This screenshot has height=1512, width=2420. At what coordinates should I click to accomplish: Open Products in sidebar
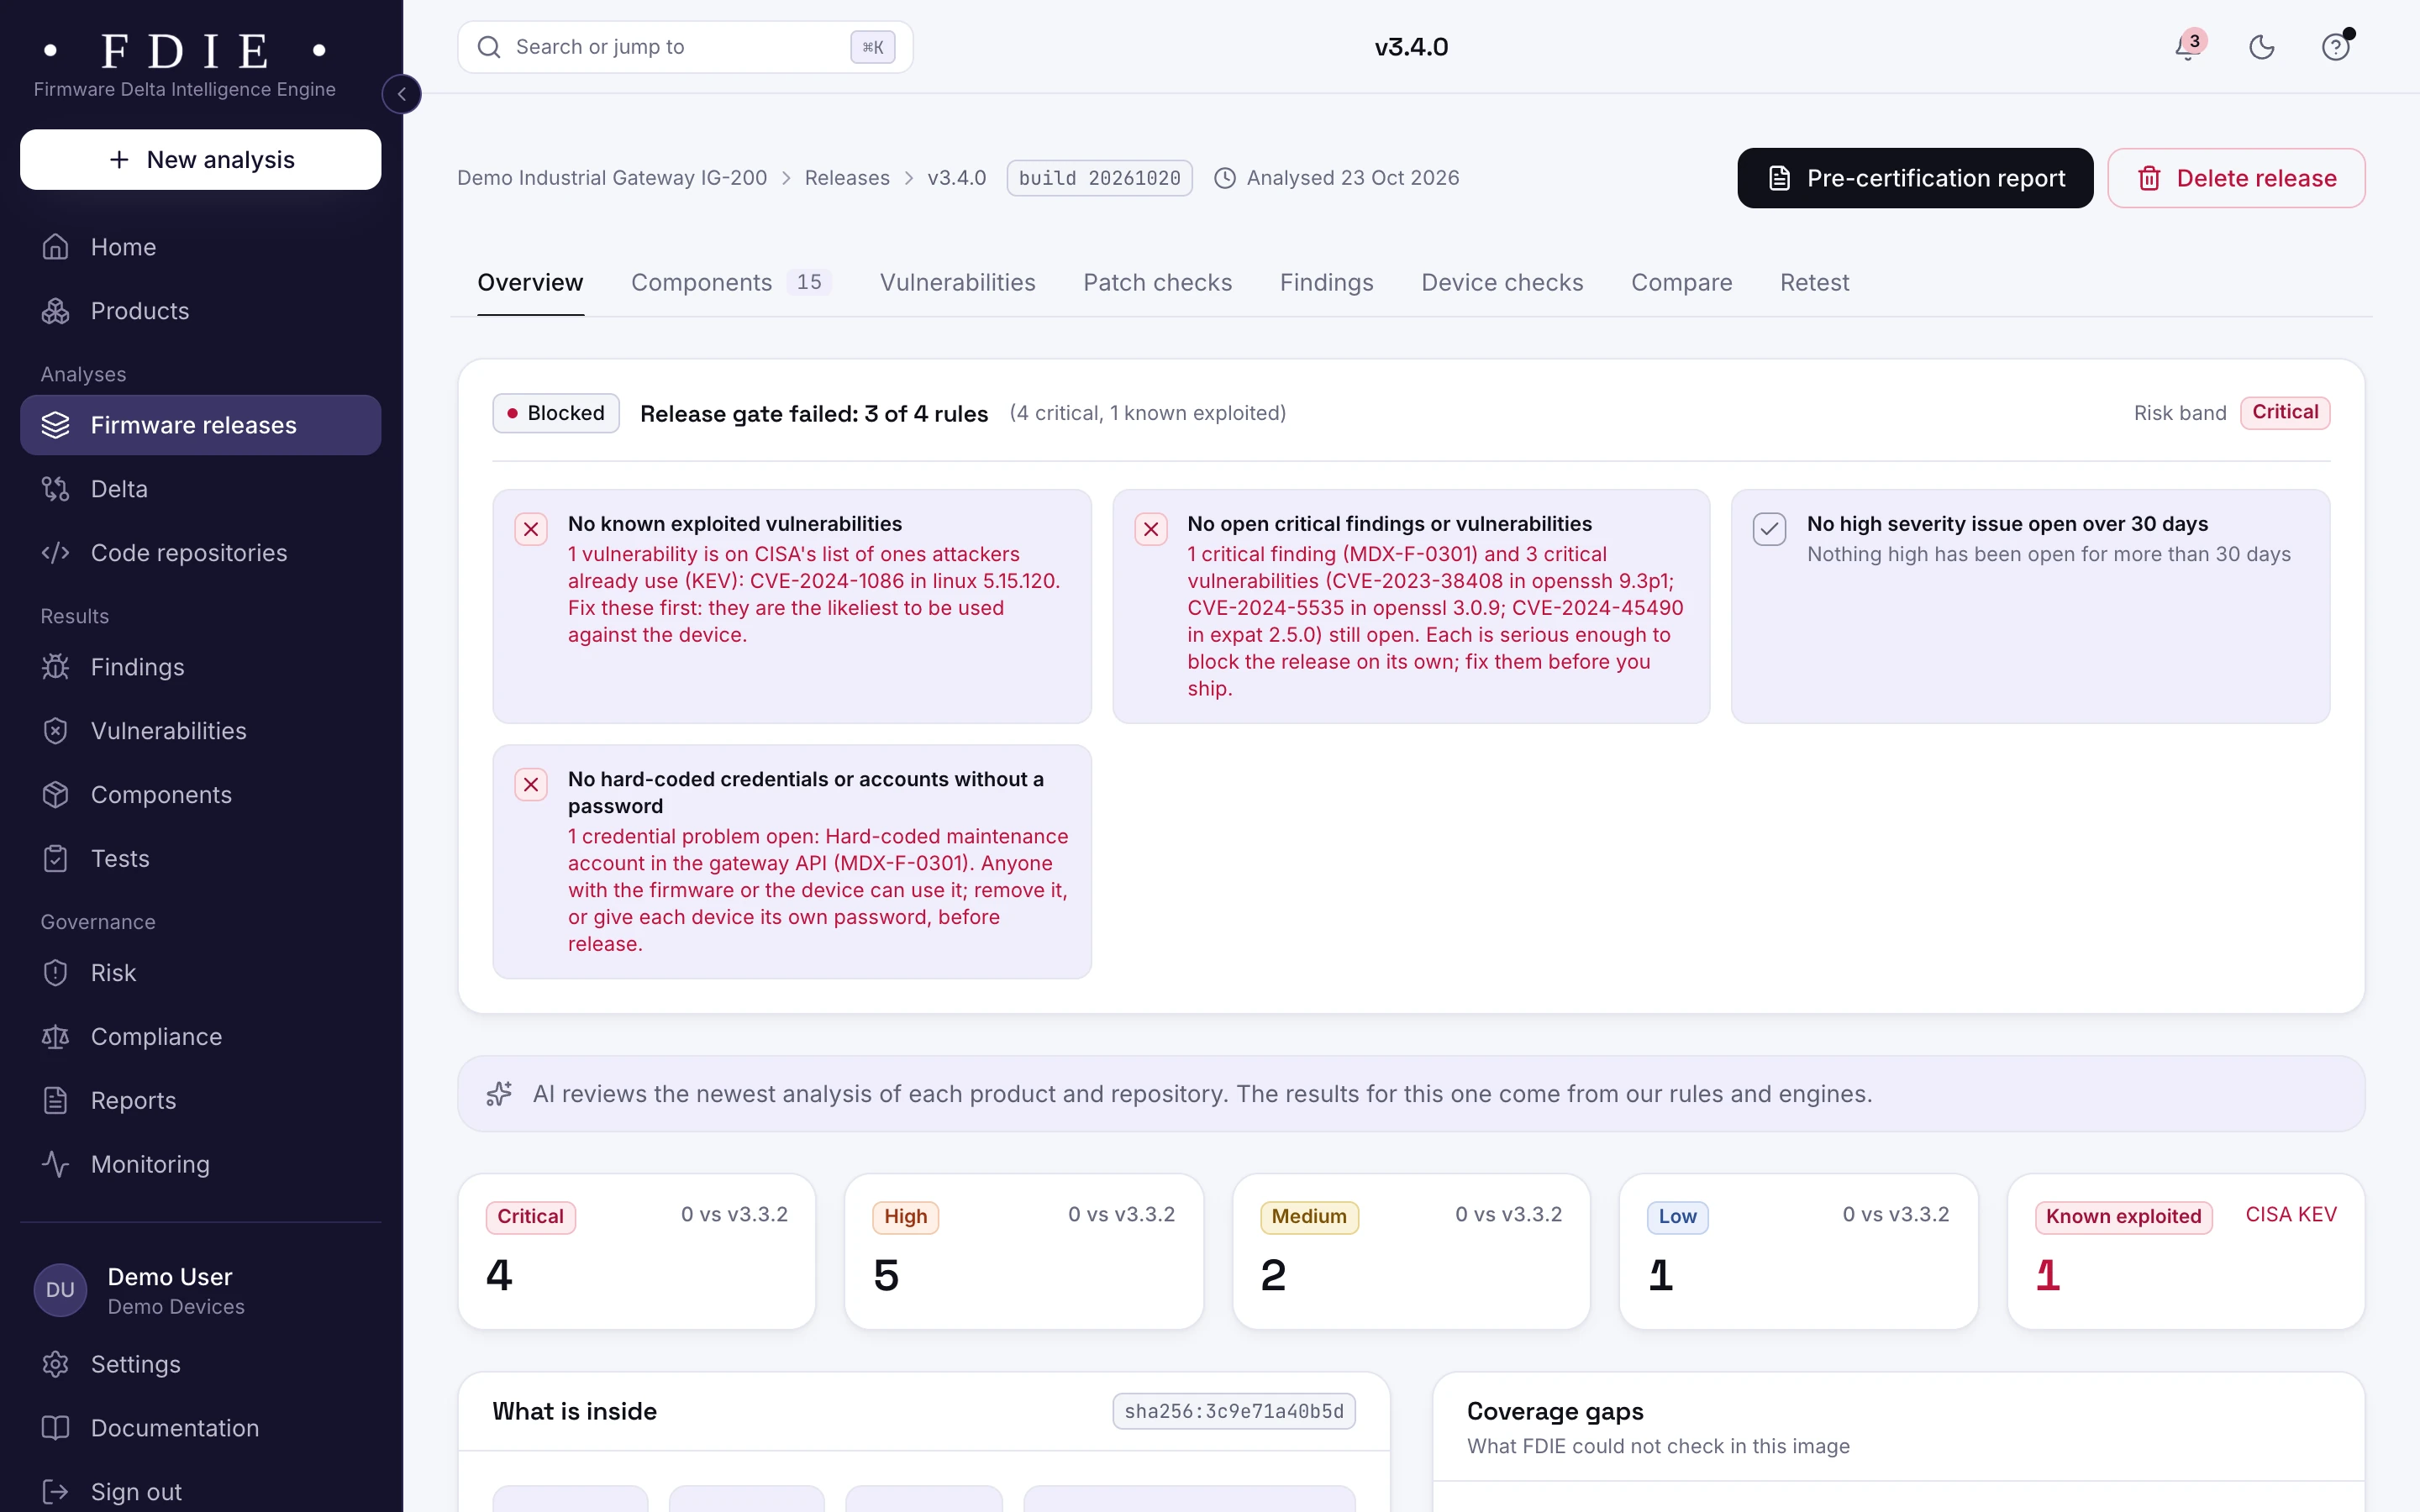point(201,311)
